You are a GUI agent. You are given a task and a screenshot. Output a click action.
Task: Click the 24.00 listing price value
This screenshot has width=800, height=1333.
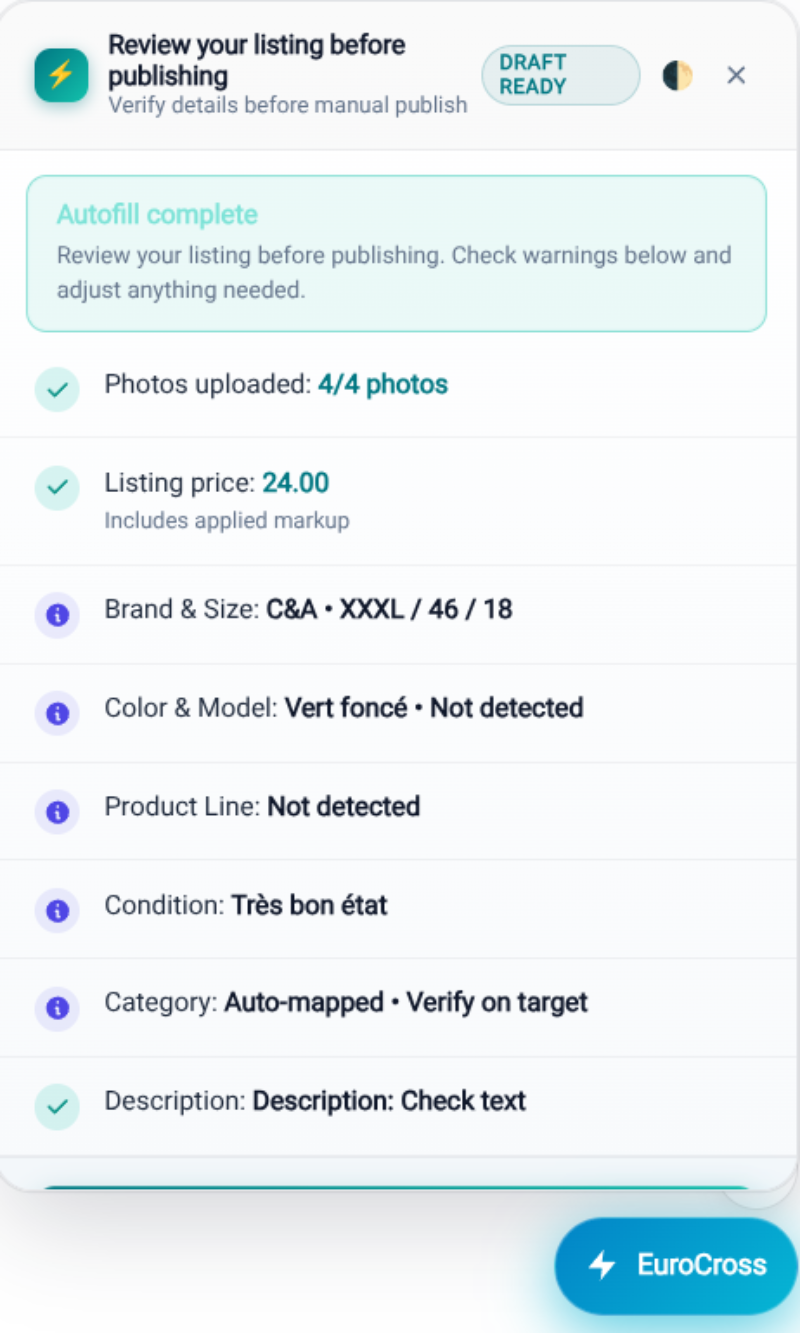296,483
